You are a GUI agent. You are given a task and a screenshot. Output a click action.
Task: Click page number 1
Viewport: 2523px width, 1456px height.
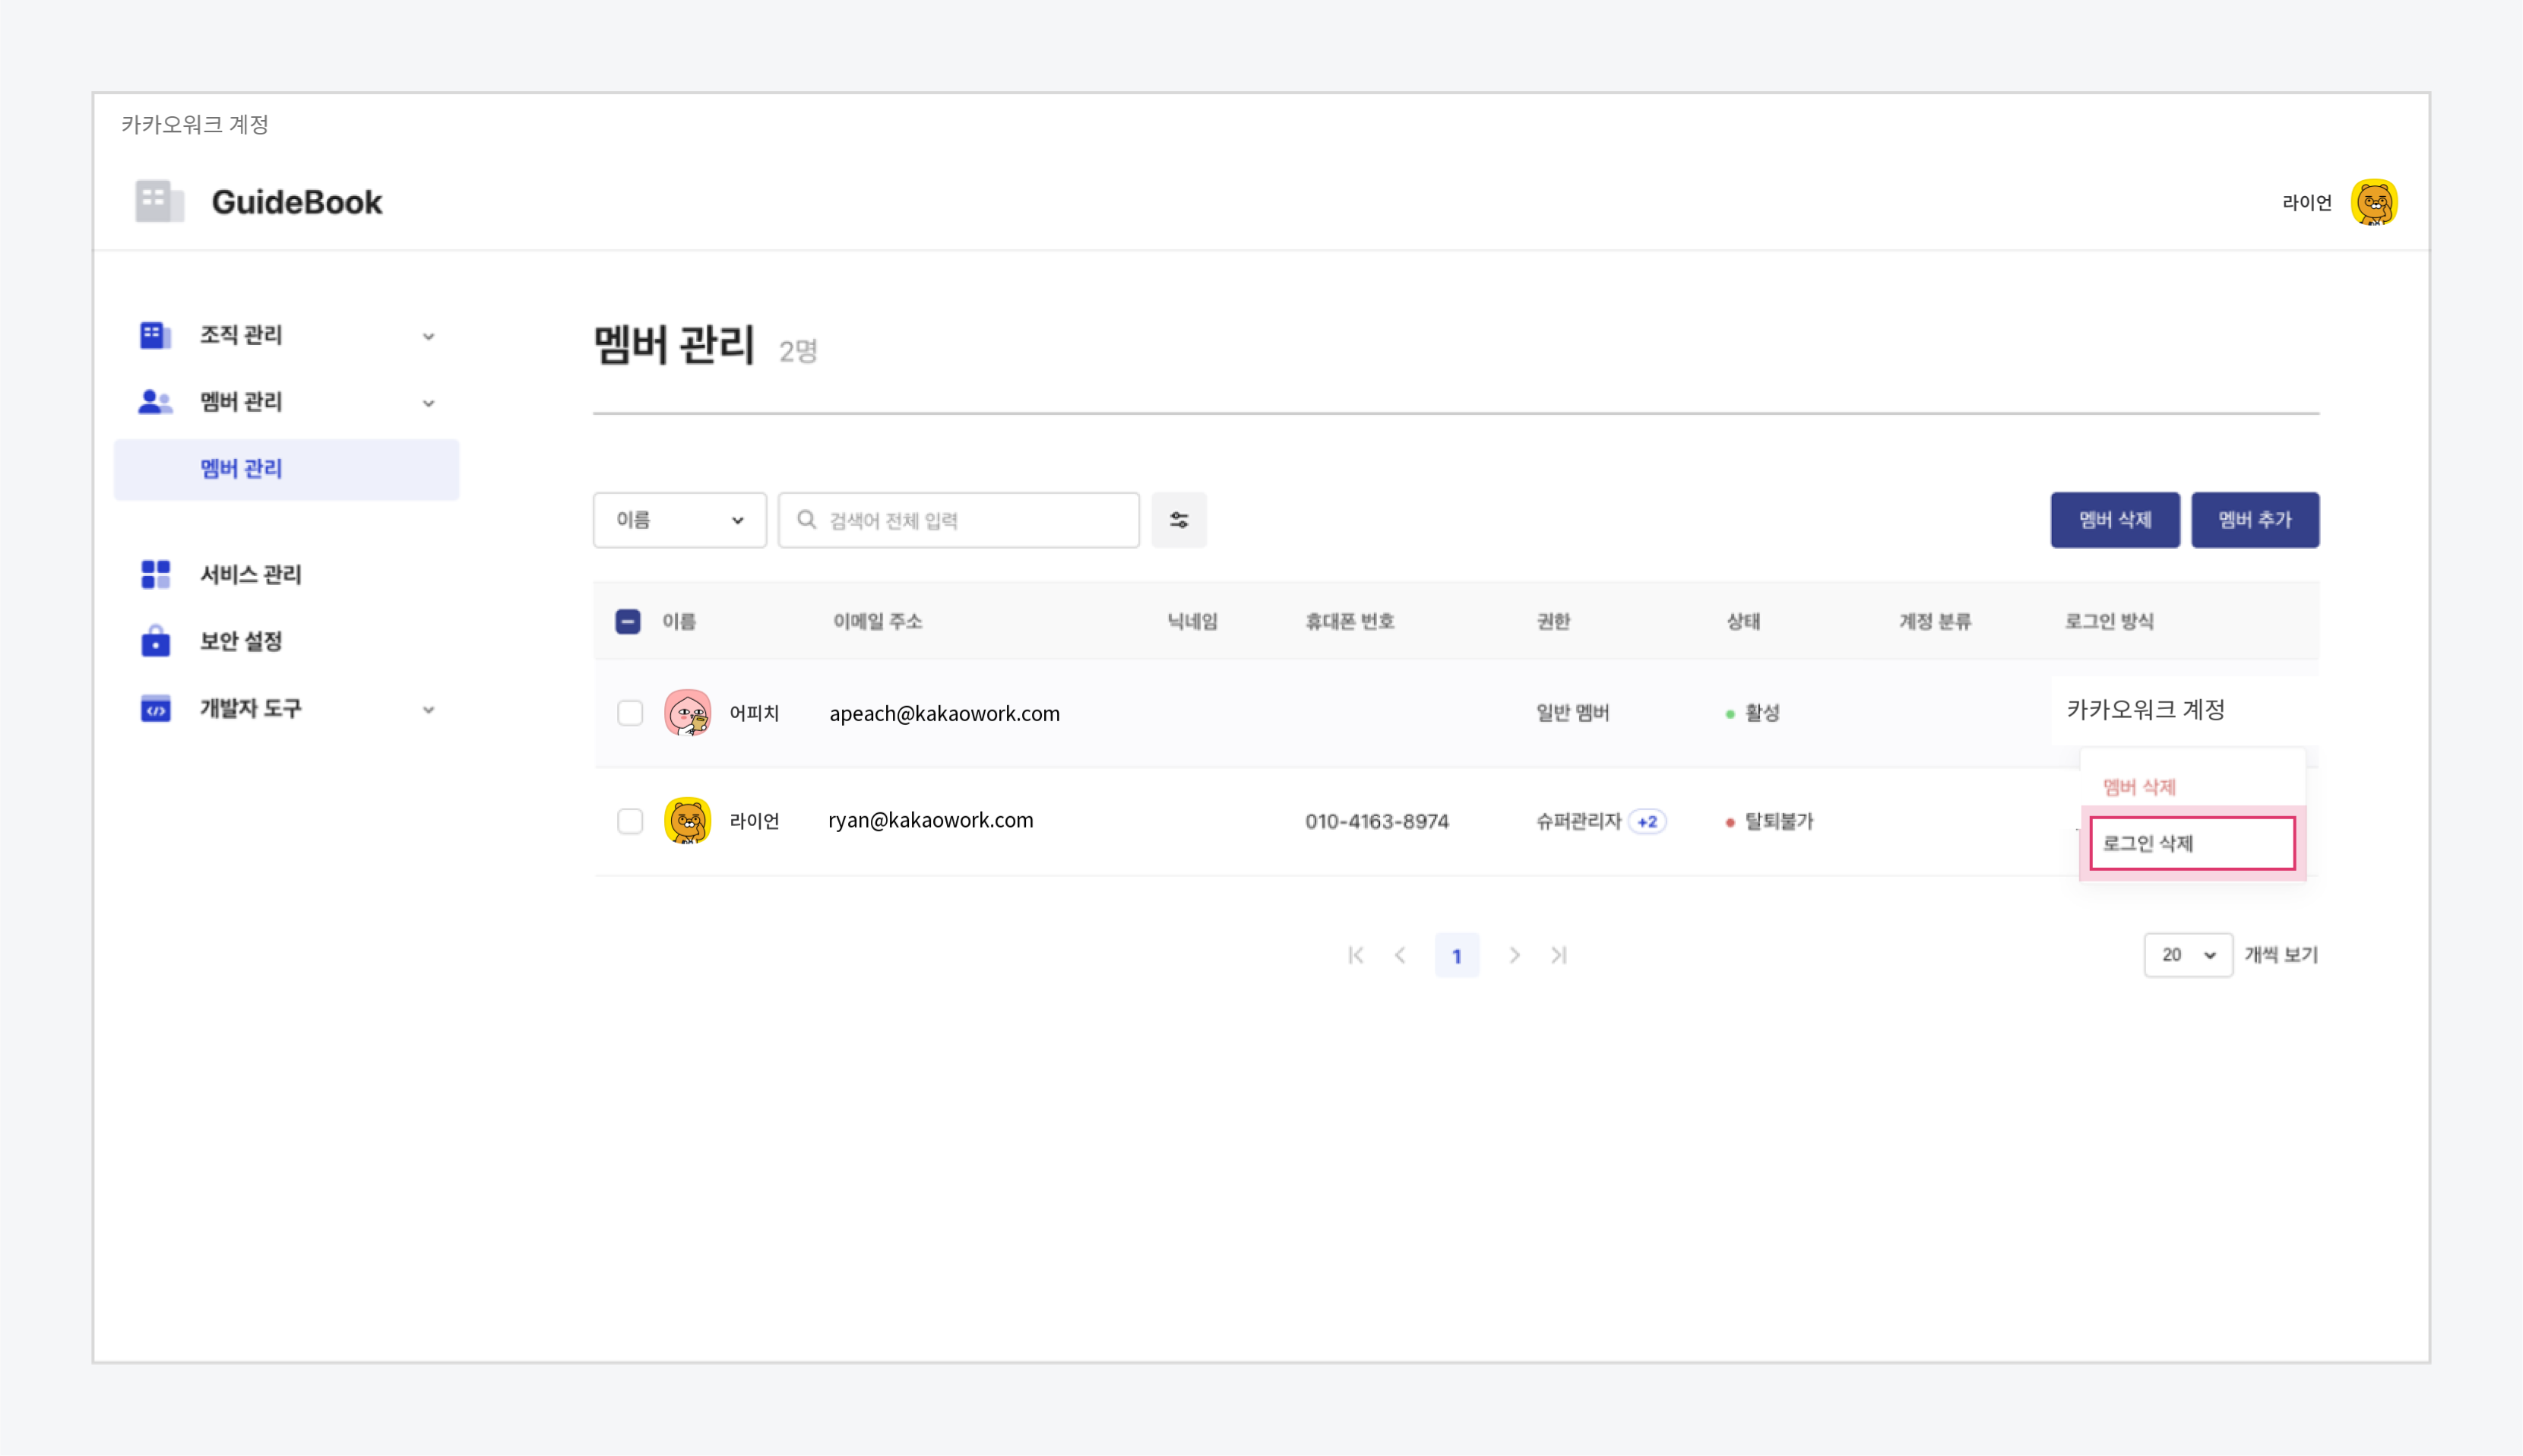[x=1456, y=956]
